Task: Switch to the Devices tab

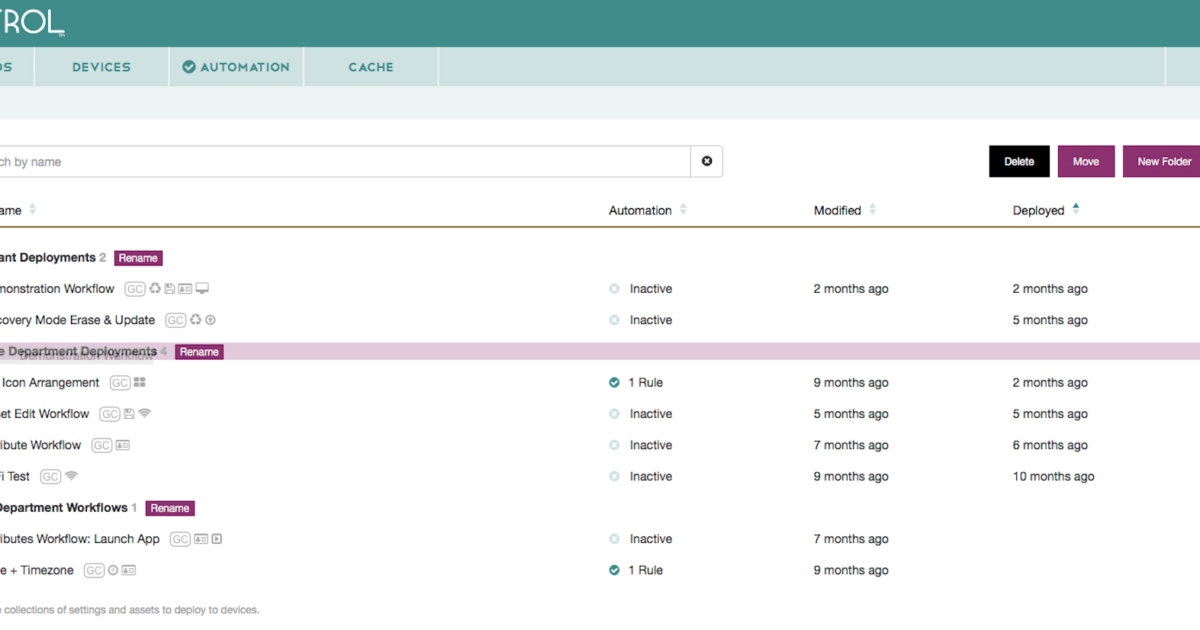Action: (x=101, y=66)
